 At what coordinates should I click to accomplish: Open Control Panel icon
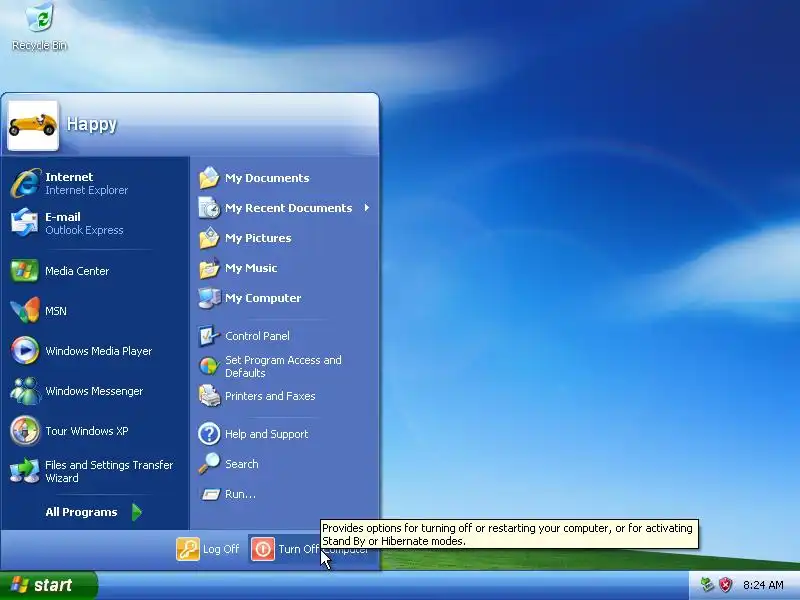point(209,336)
